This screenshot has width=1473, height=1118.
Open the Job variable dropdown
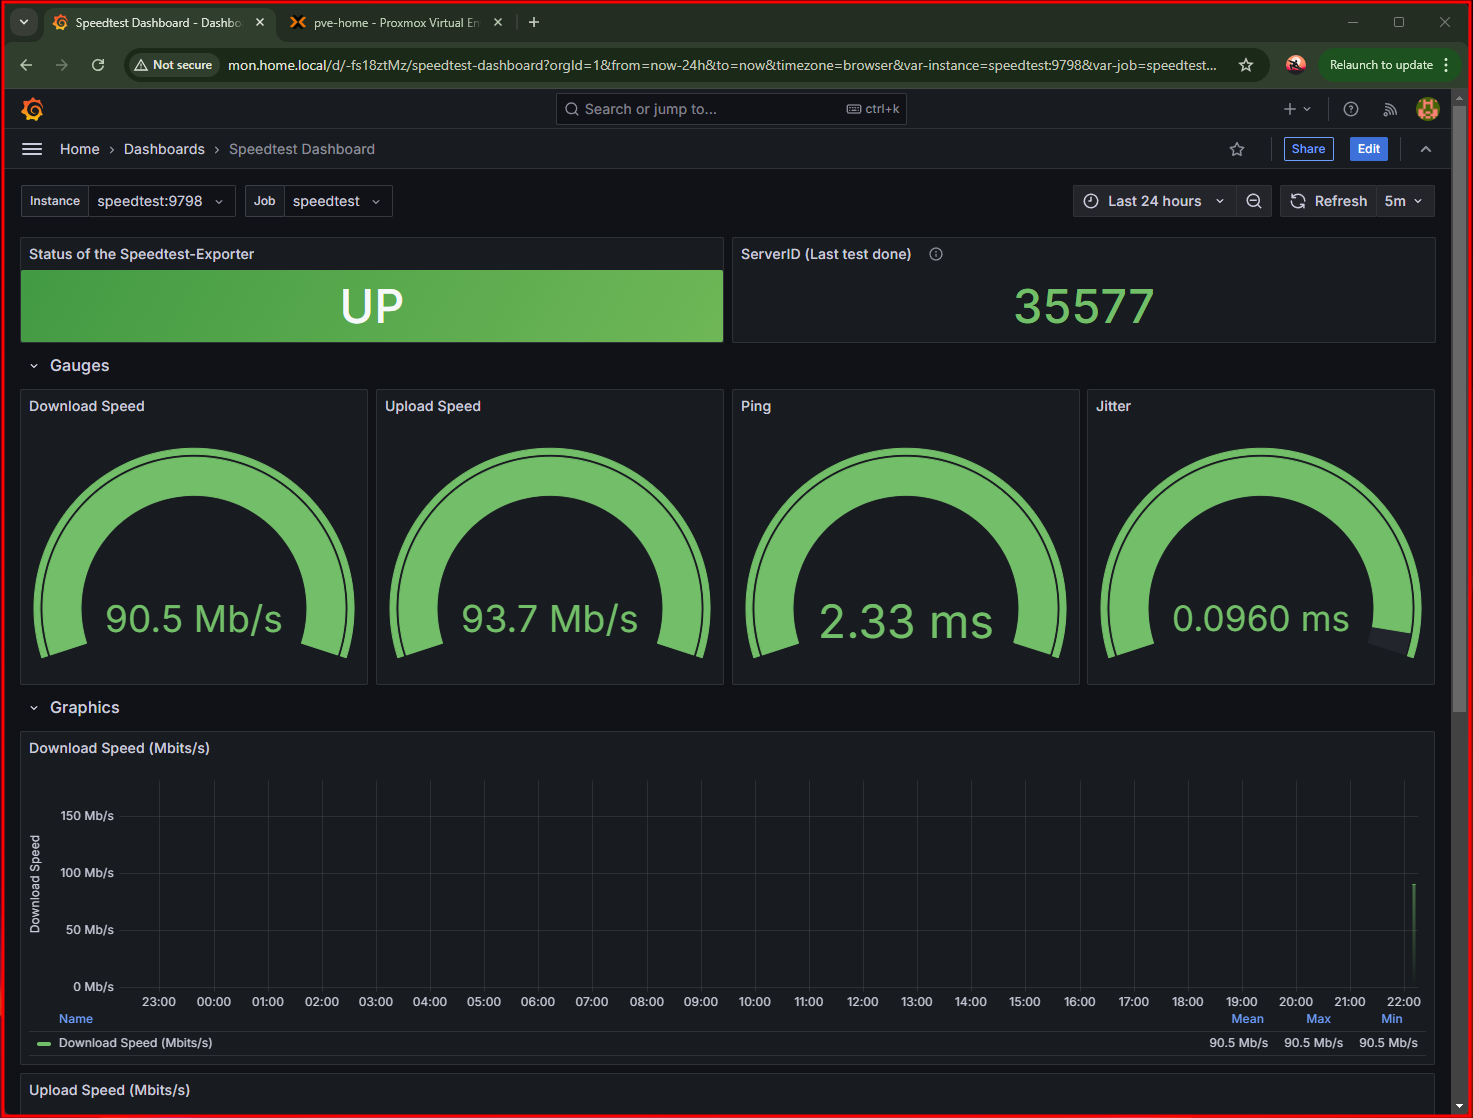point(337,201)
